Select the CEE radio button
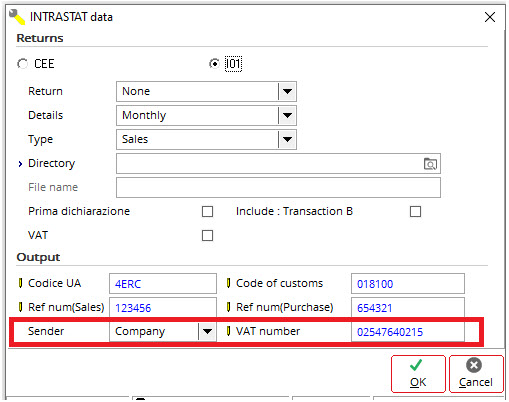Screen dimensions: 509x402 point(22,64)
